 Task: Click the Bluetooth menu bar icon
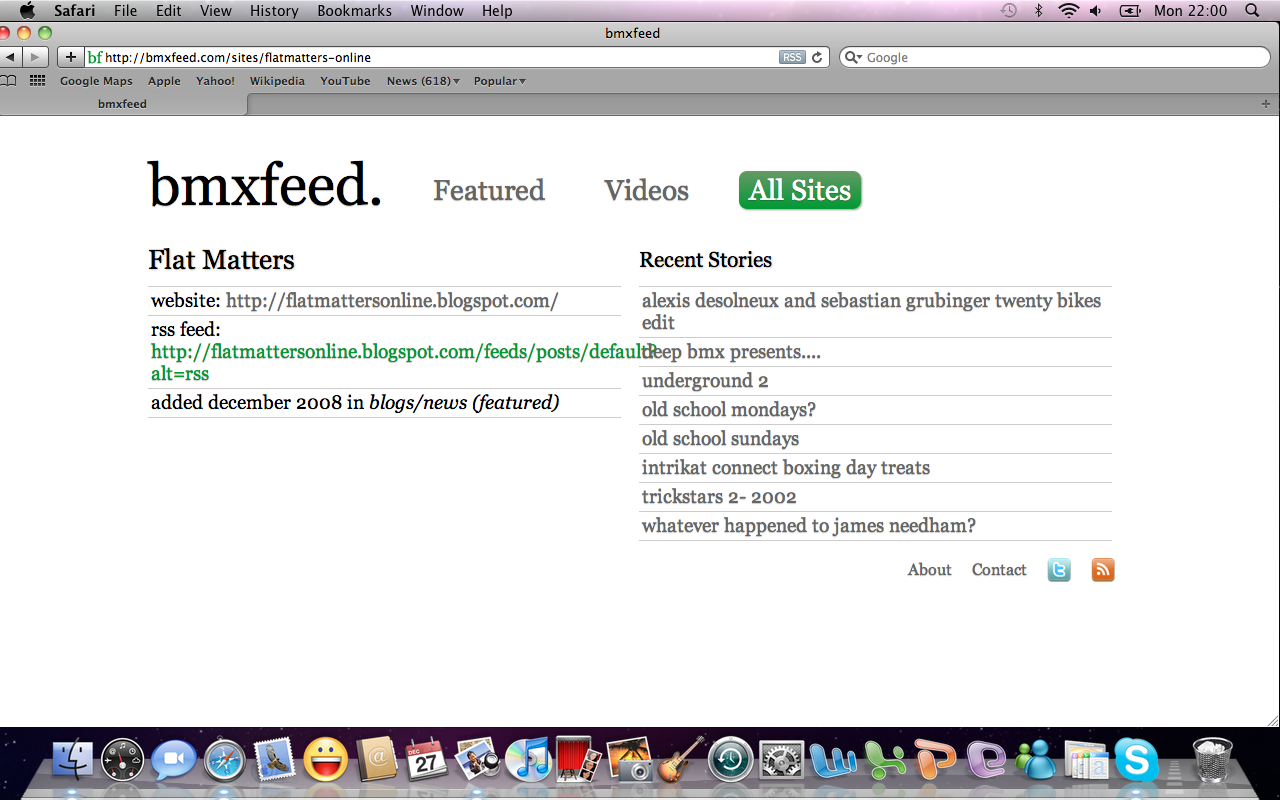click(x=1038, y=10)
